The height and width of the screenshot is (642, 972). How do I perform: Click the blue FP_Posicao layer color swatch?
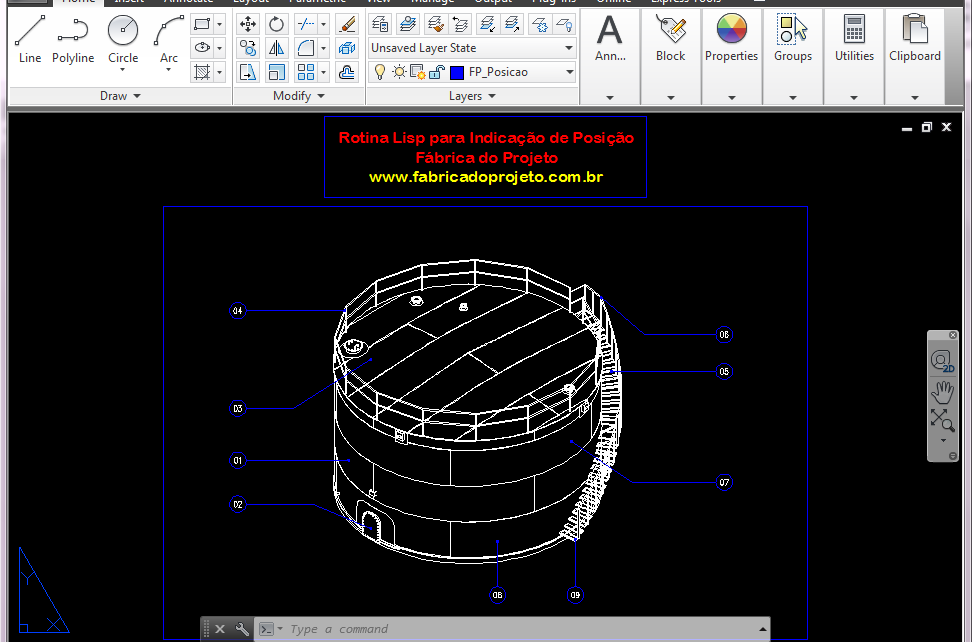click(x=457, y=72)
